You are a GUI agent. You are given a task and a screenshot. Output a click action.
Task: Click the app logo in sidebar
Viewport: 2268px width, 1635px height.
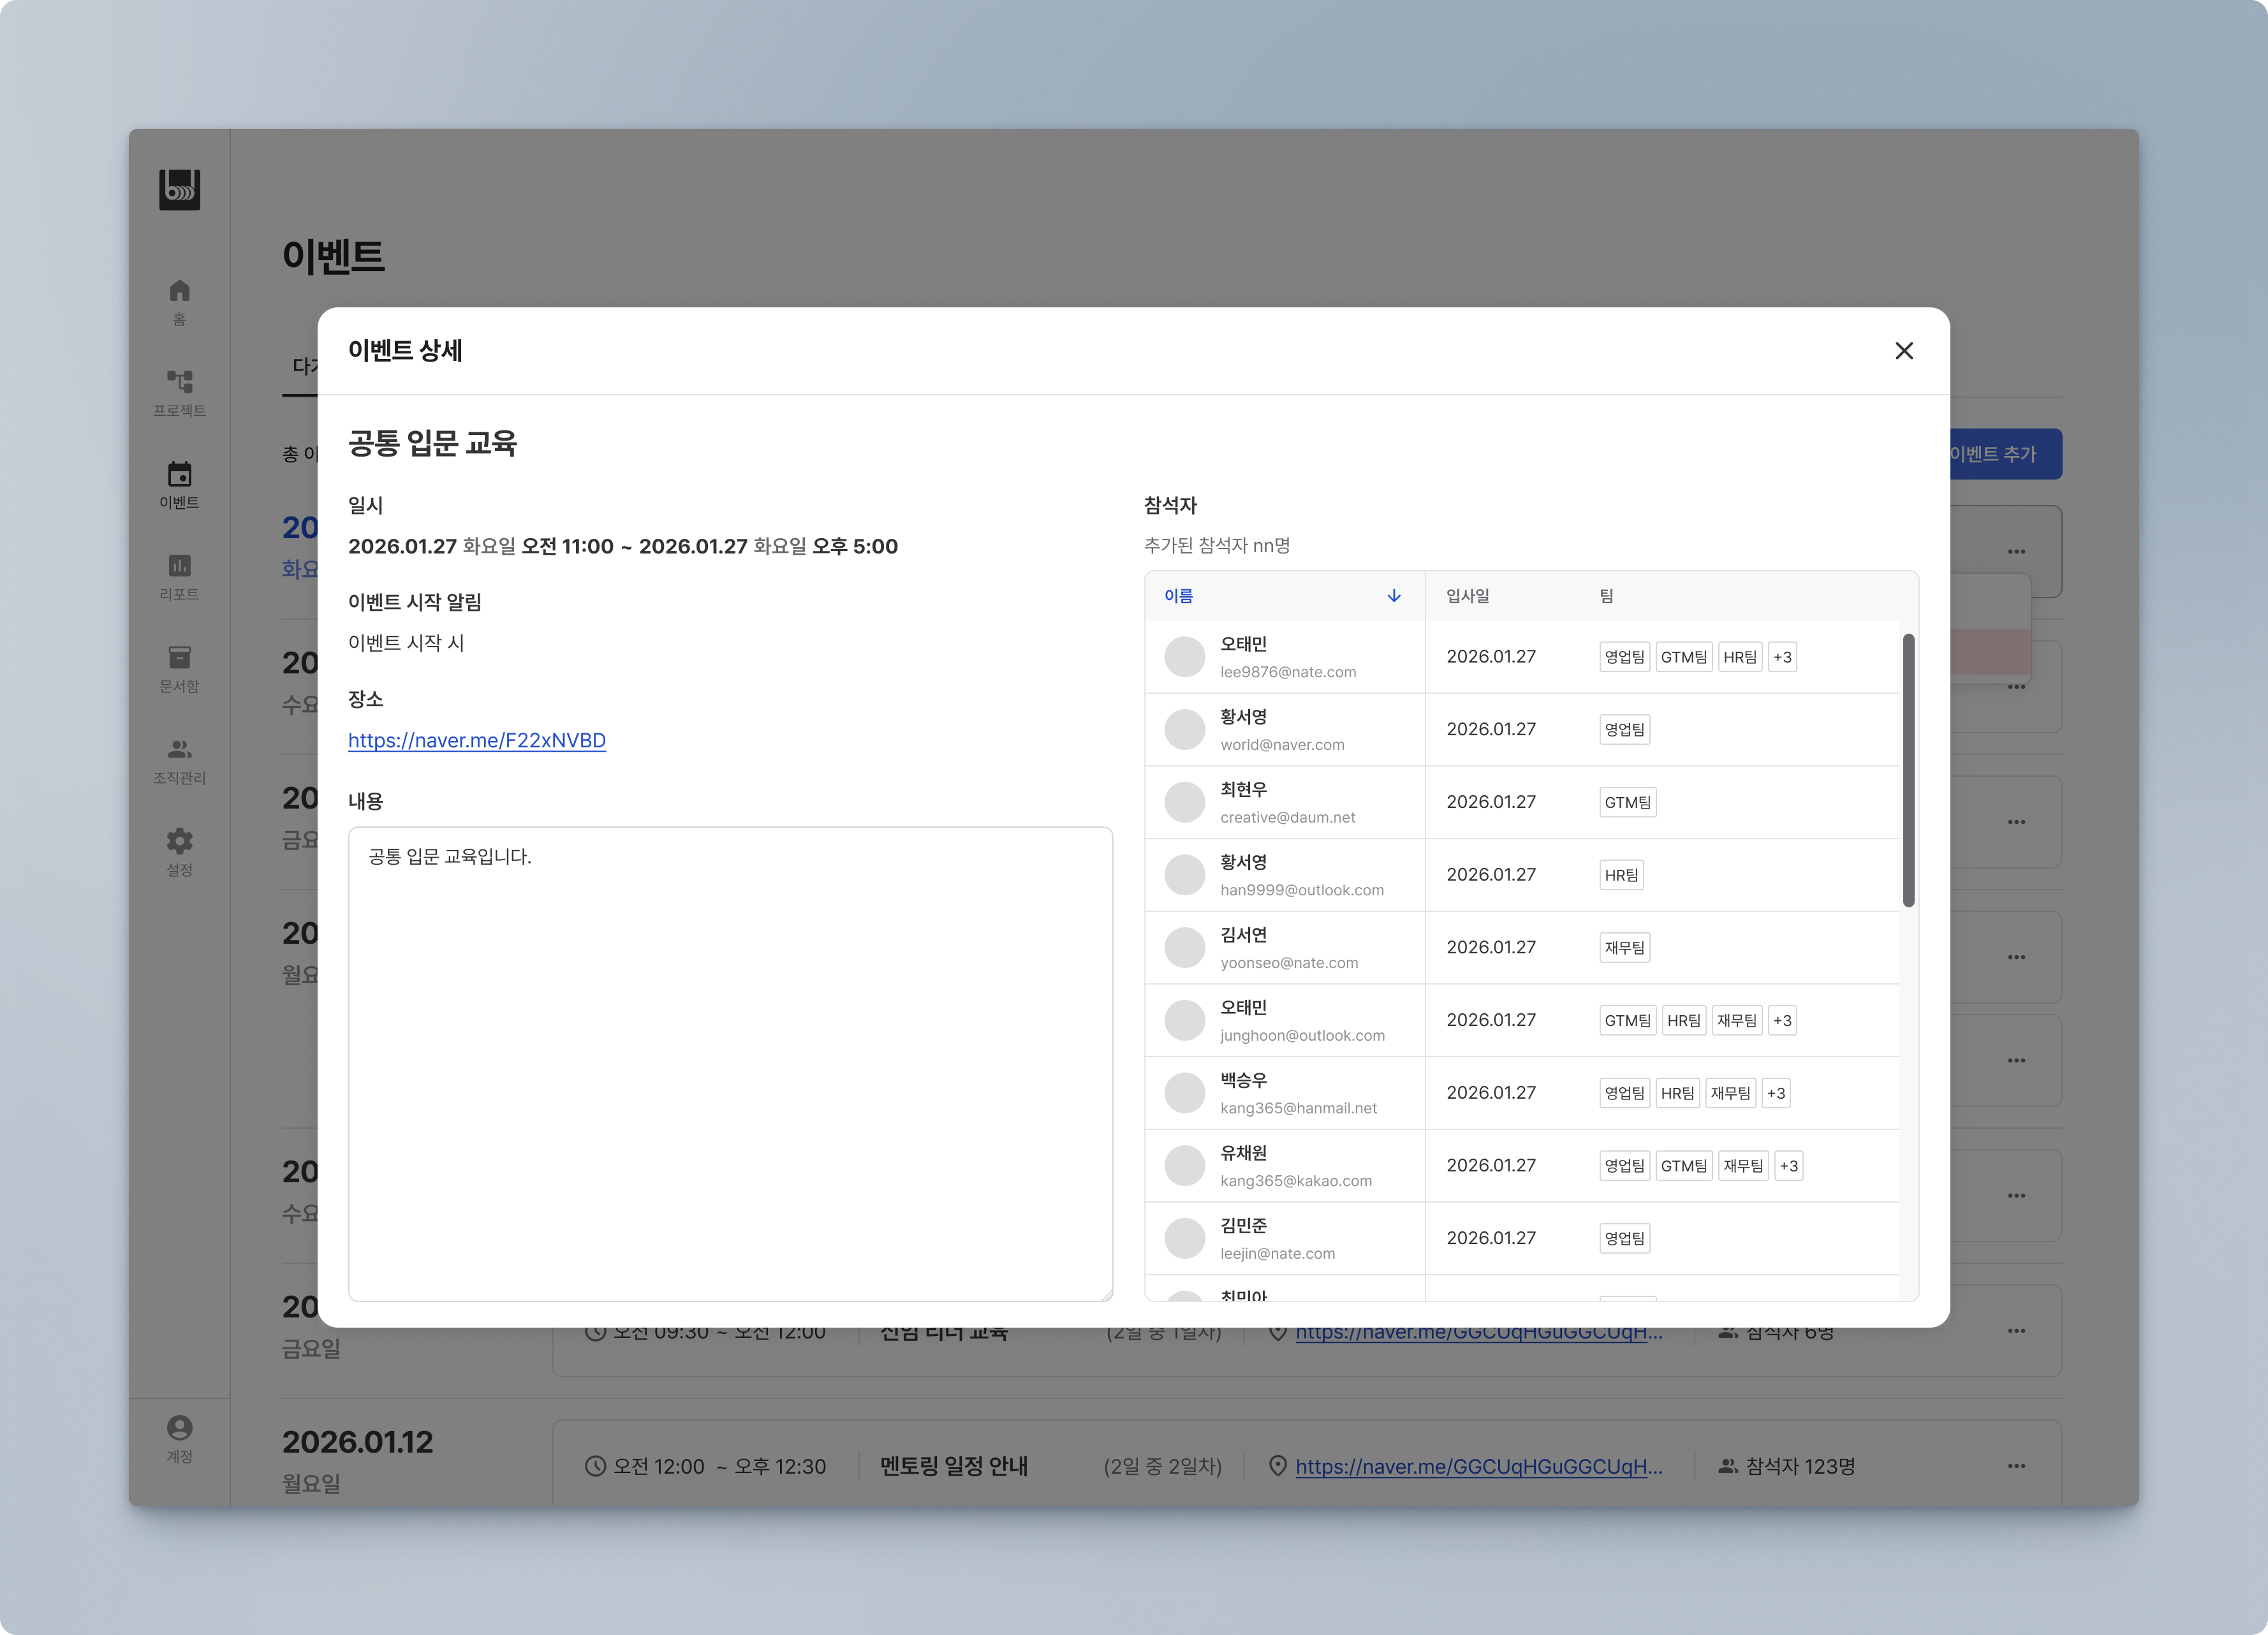coord(179,189)
